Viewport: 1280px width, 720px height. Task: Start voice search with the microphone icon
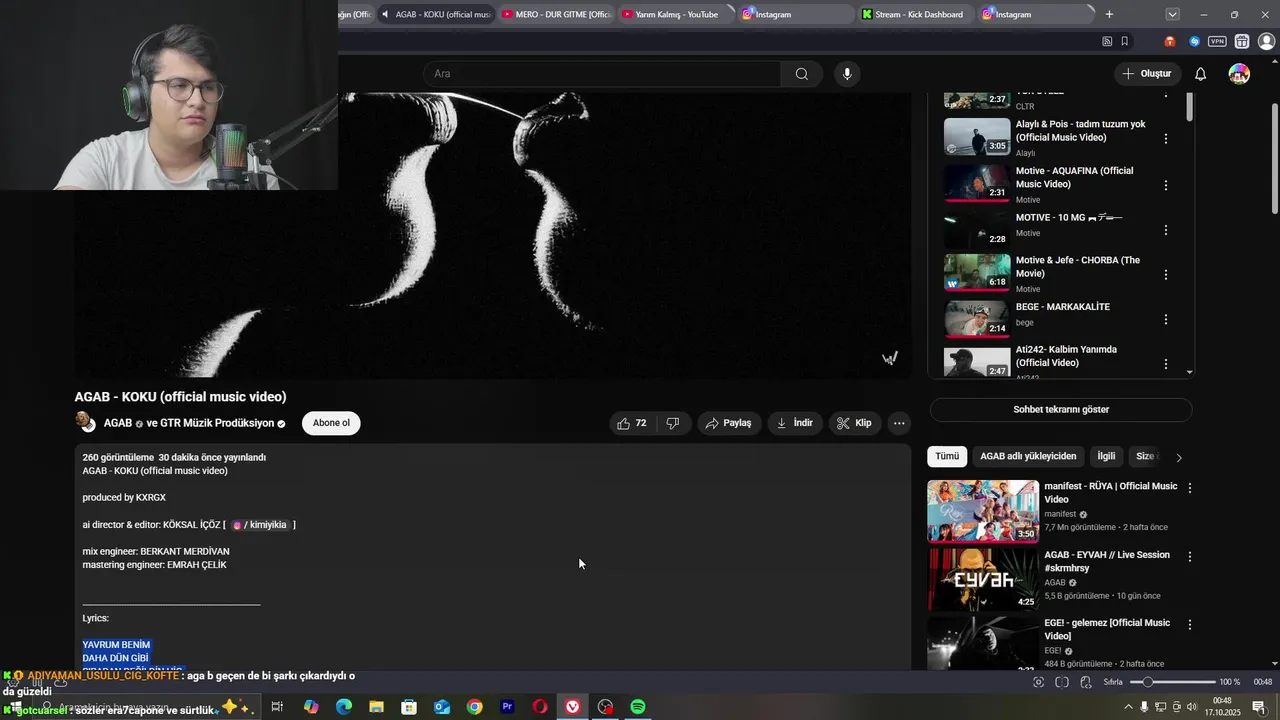(x=847, y=74)
